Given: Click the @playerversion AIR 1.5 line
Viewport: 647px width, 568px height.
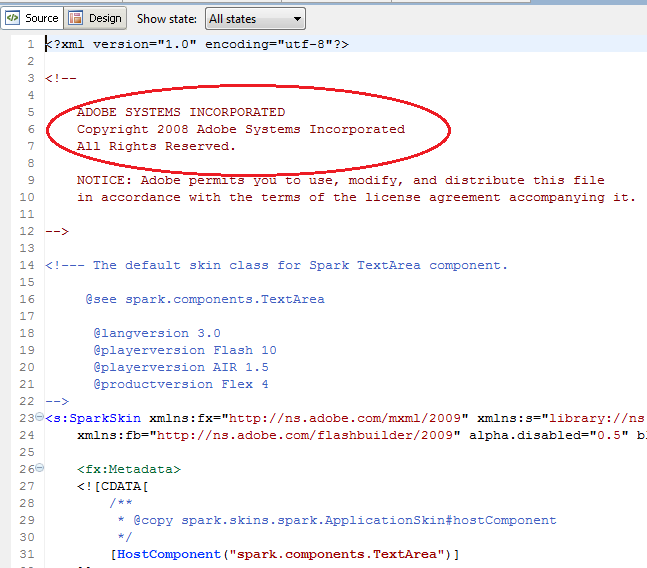Looking at the screenshot, I should coord(181,367).
